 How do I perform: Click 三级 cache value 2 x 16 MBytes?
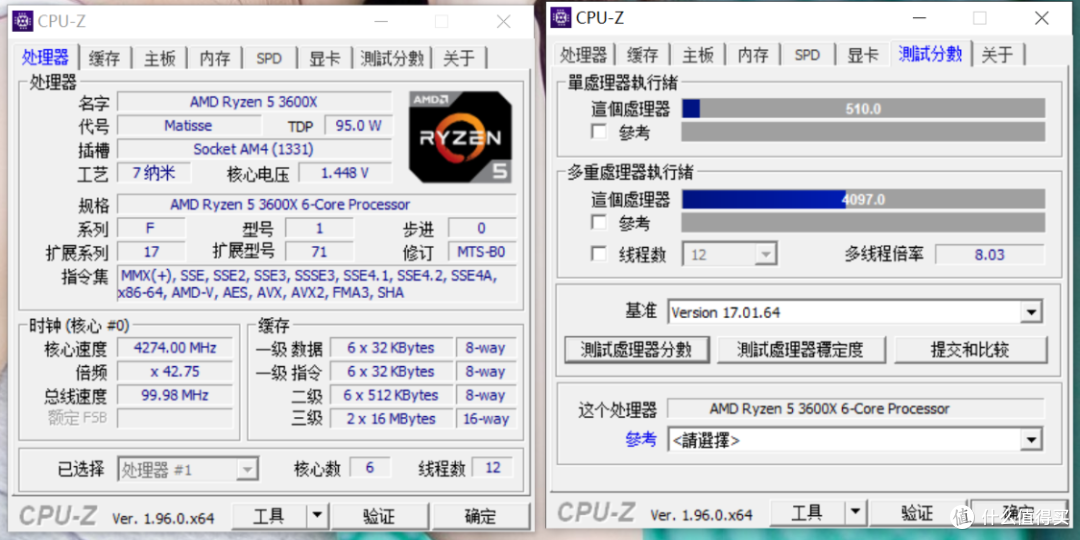click(391, 418)
